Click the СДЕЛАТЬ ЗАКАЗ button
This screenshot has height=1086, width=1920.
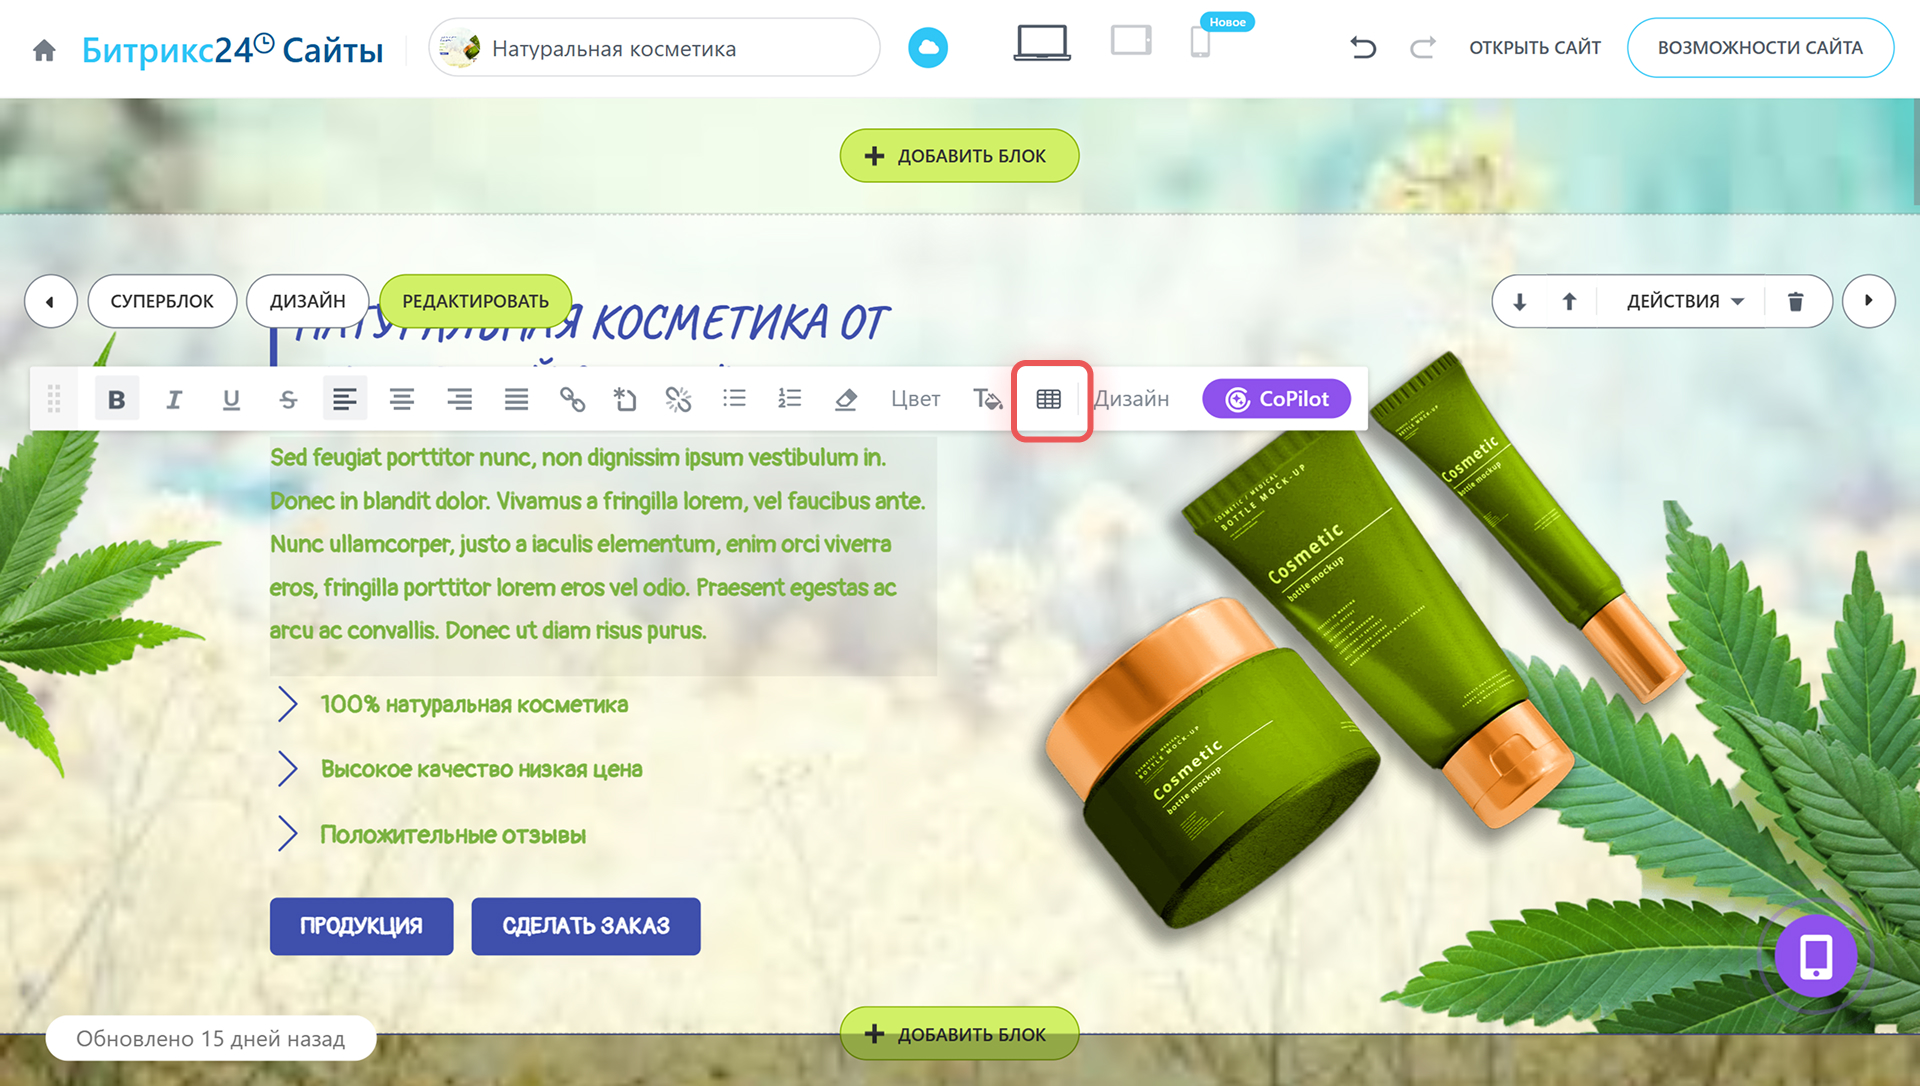[x=586, y=926]
